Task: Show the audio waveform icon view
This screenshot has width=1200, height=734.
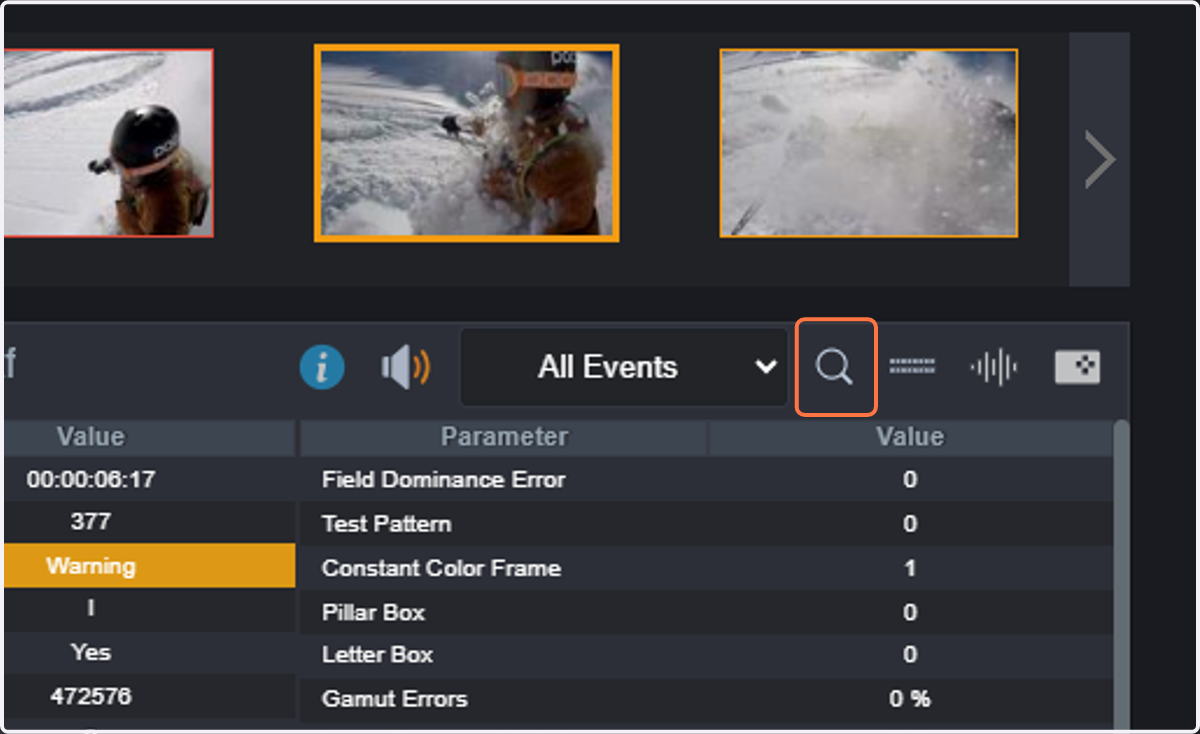Action: tap(993, 368)
